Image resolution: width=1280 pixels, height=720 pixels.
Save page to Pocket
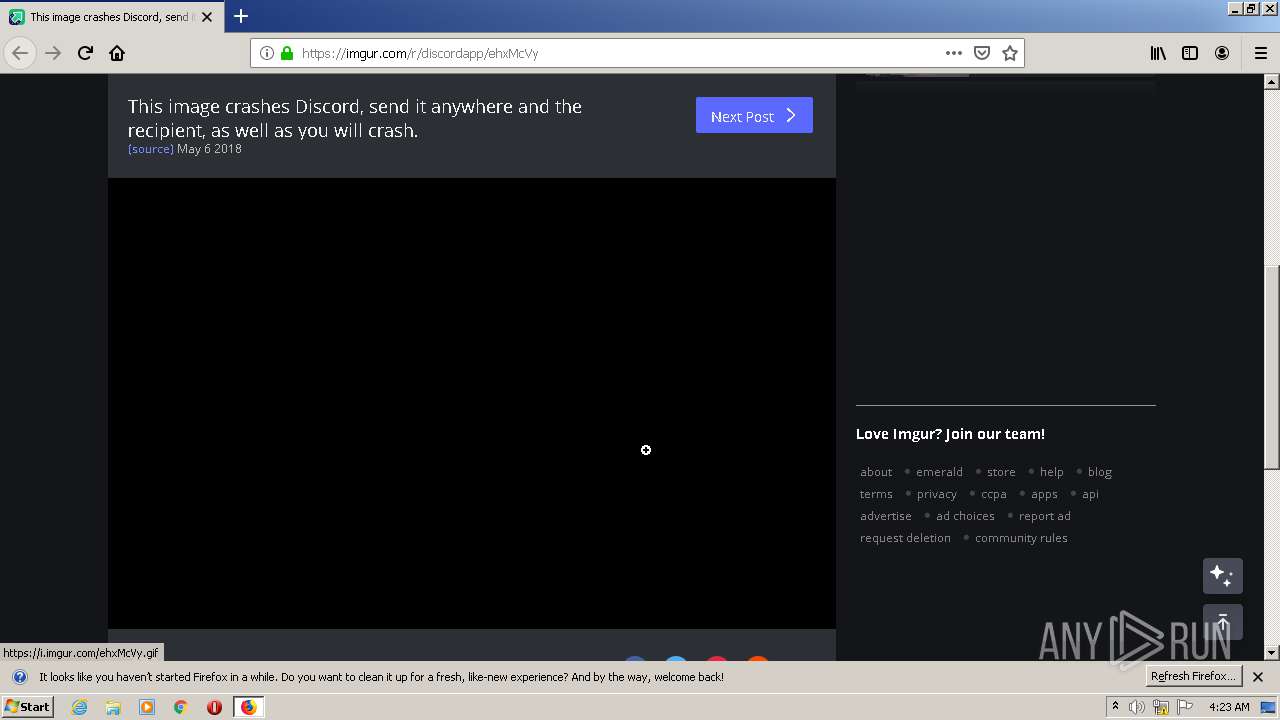[982, 53]
